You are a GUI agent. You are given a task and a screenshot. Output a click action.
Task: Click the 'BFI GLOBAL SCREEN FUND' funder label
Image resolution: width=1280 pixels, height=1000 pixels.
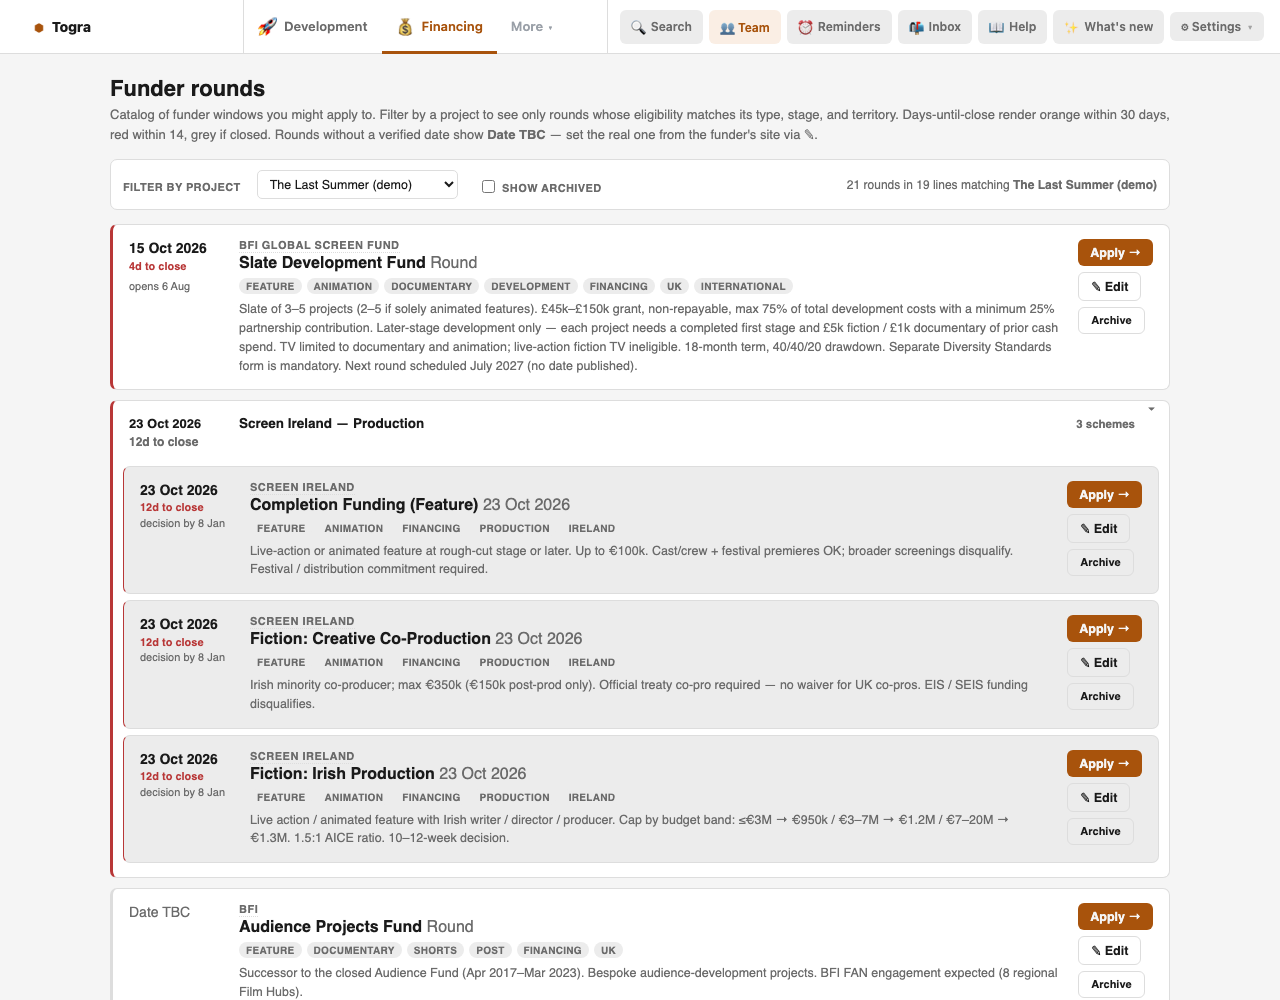click(x=319, y=245)
